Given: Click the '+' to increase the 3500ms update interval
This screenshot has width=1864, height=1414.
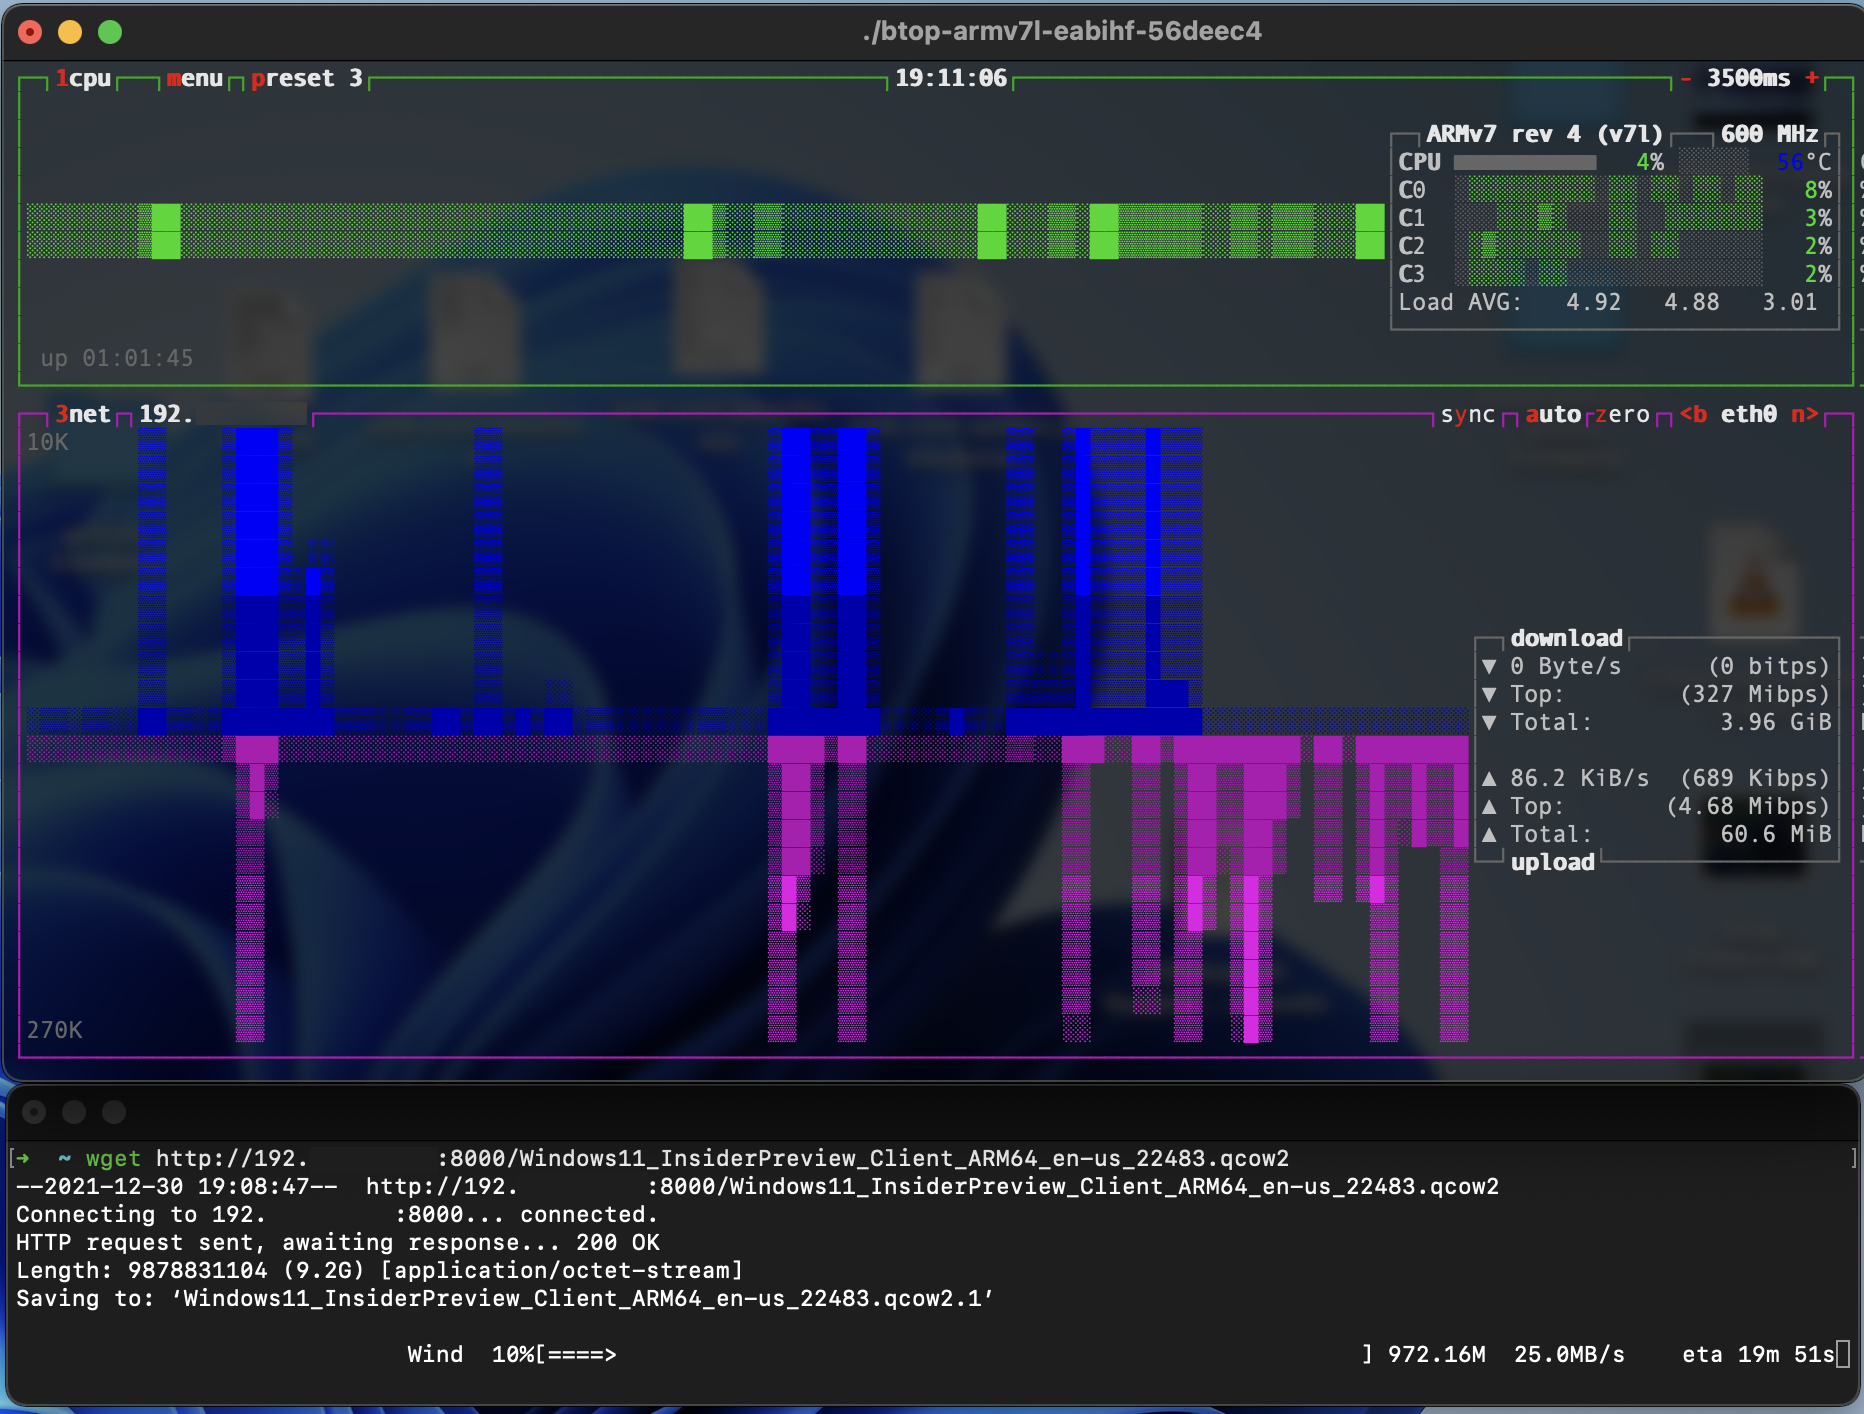Looking at the screenshot, I should pos(1812,77).
